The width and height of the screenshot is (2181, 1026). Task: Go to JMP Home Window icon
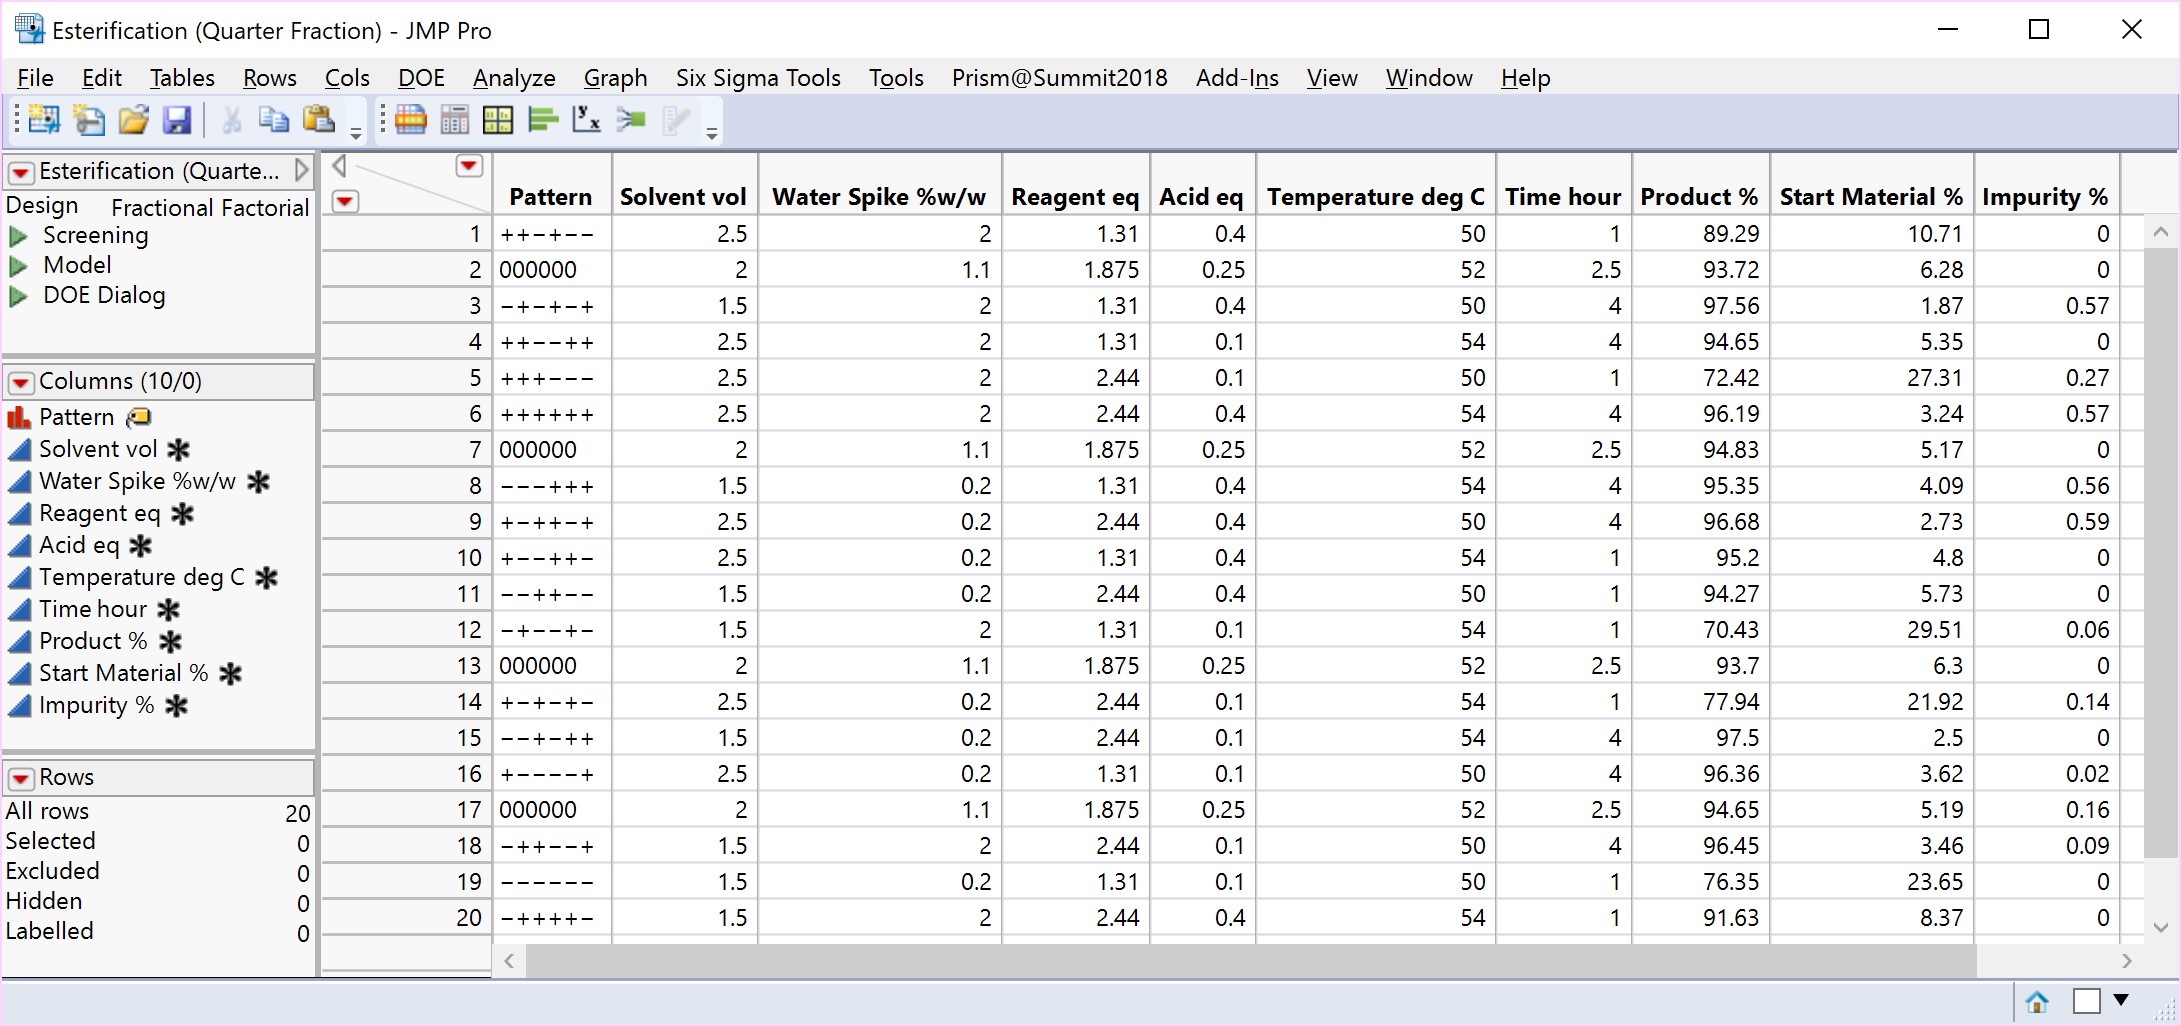click(2036, 1001)
